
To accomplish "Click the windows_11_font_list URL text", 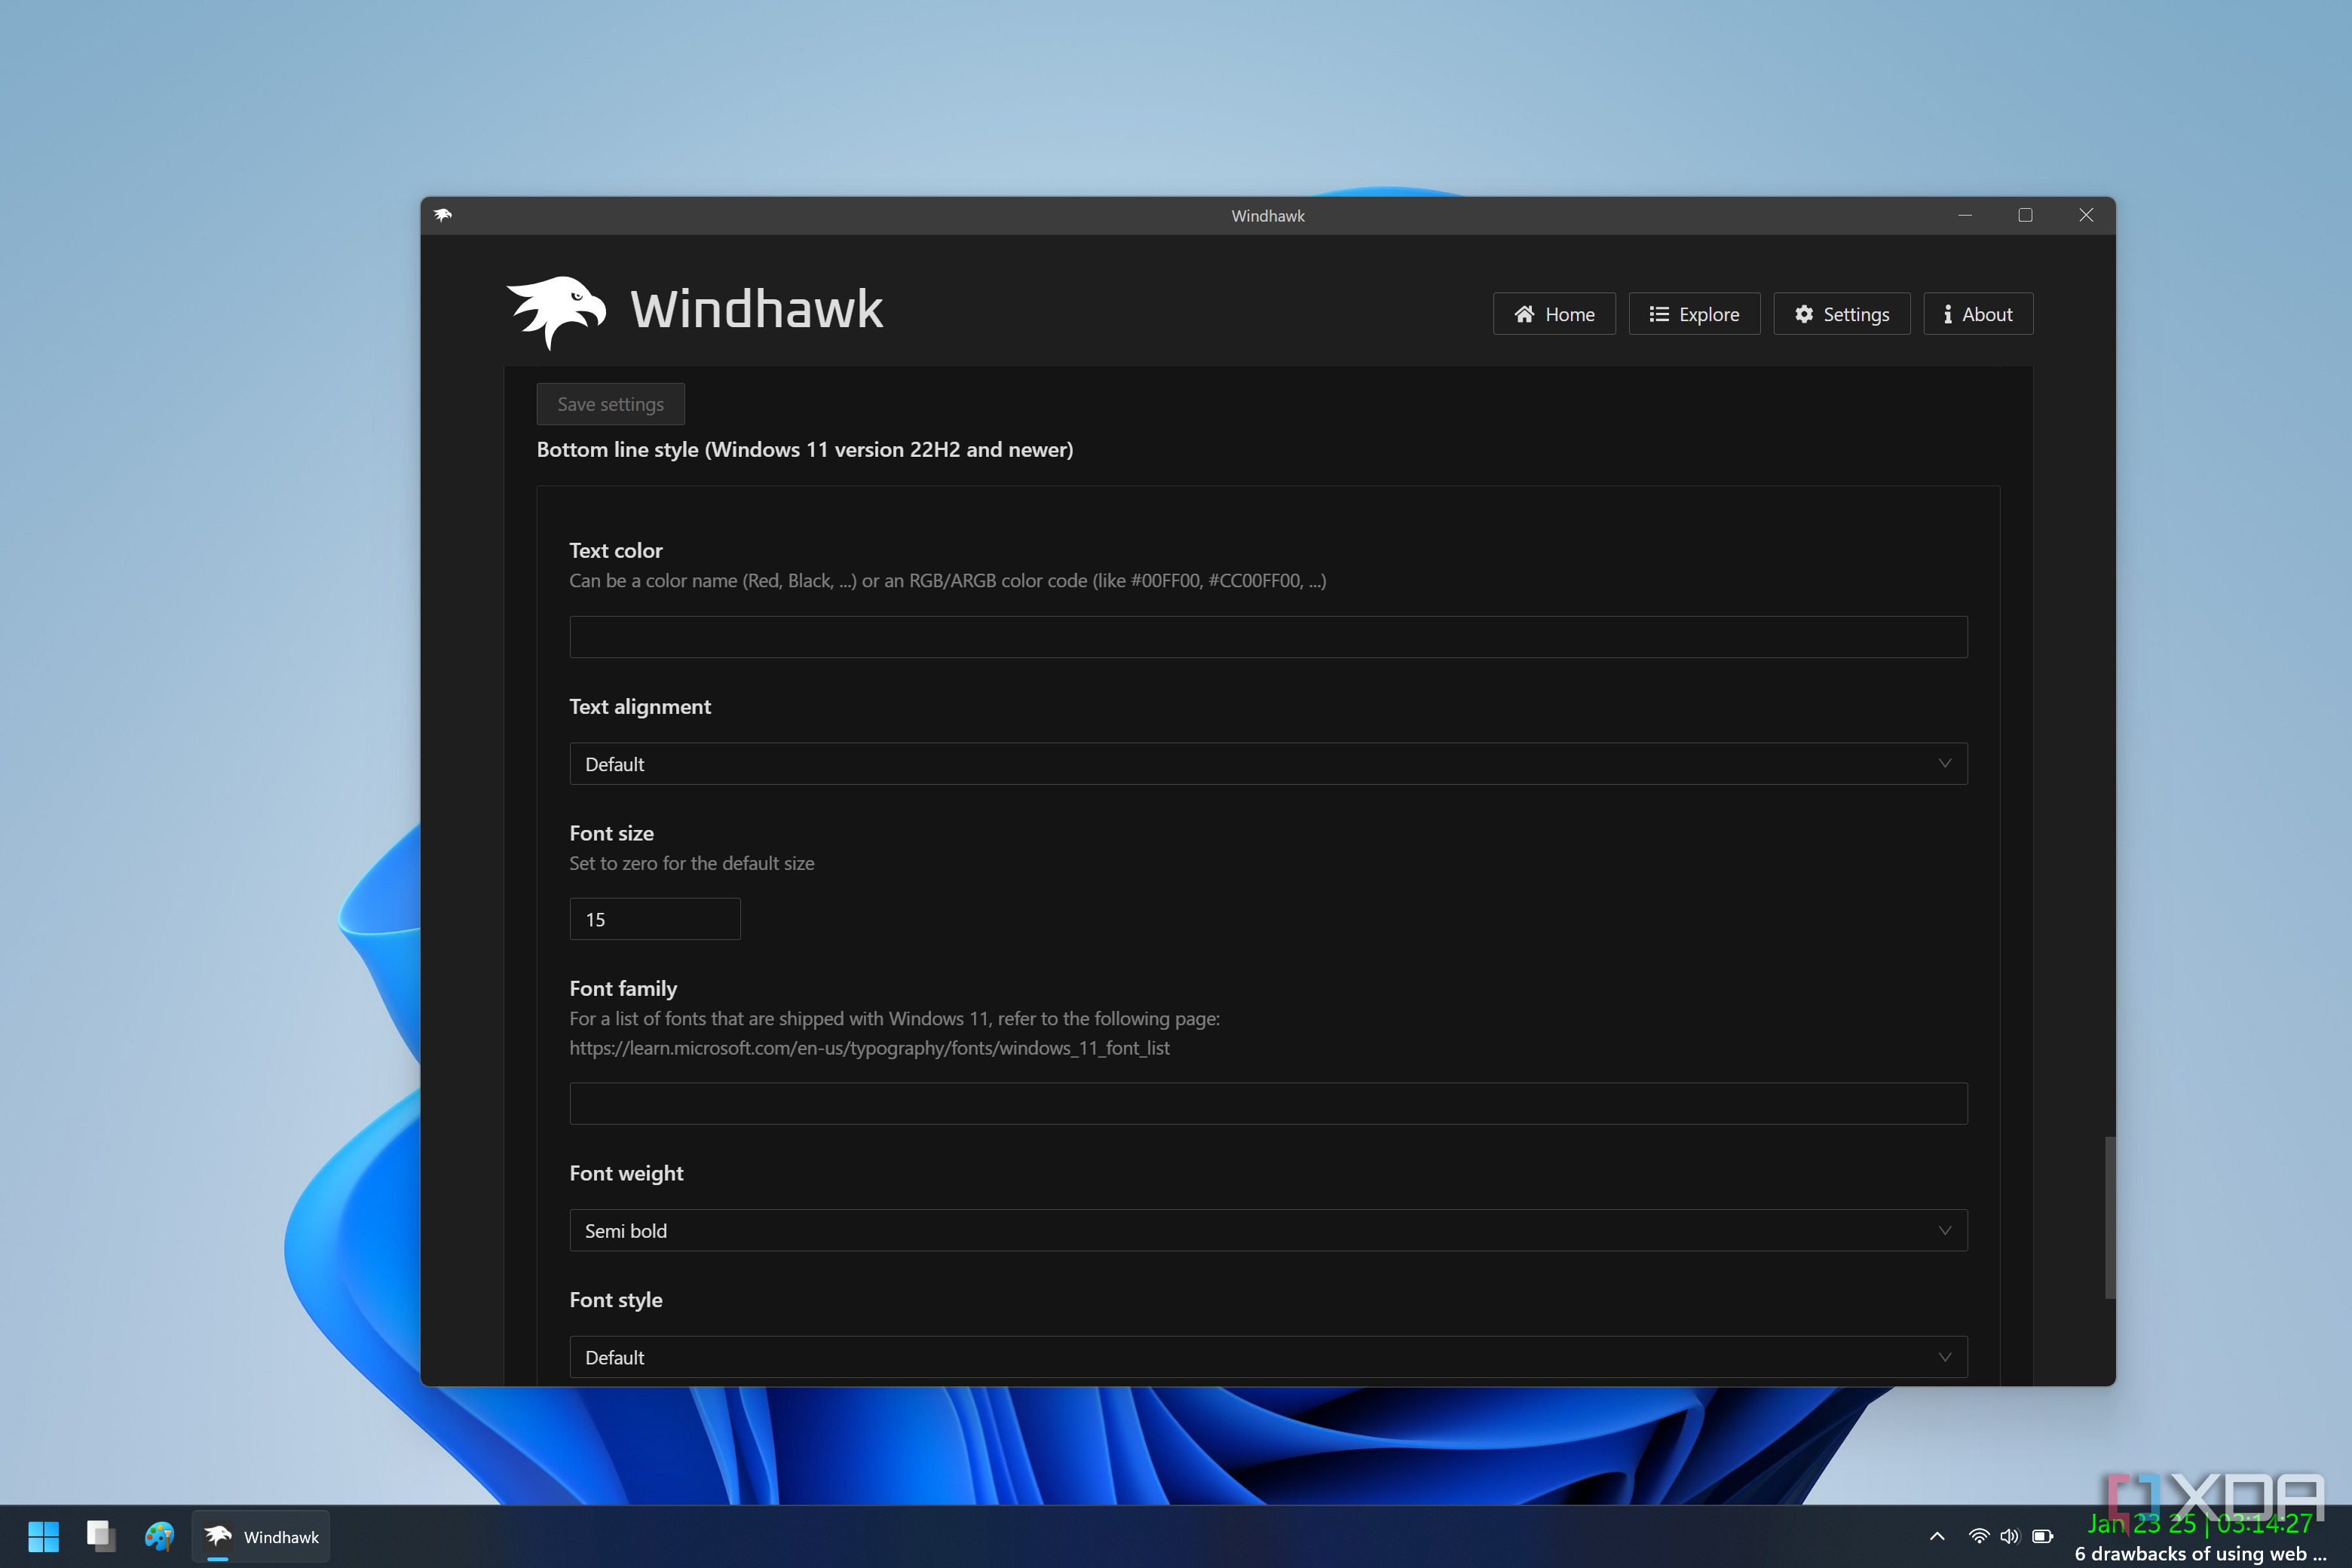I will coord(870,1048).
